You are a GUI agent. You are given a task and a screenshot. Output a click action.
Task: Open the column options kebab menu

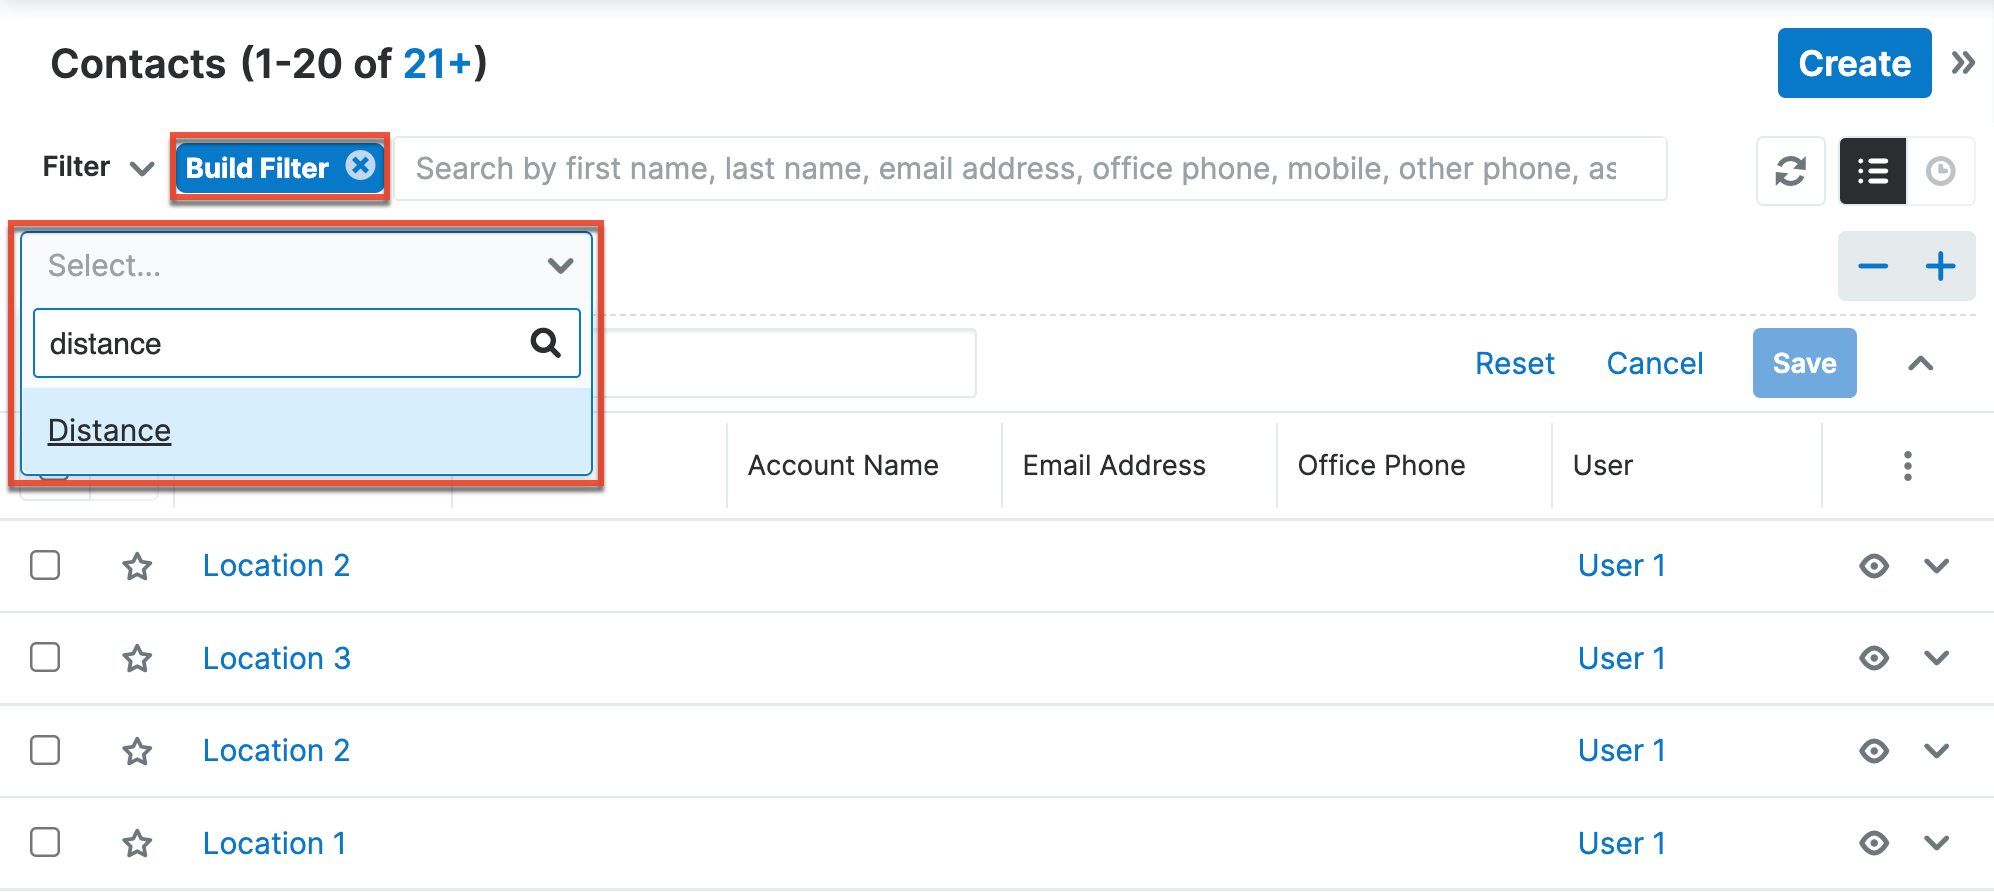point(1907,466)
